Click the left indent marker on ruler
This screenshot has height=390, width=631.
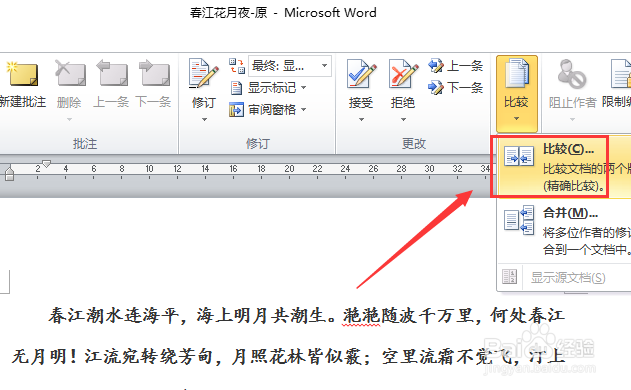[x=9, y=174]
